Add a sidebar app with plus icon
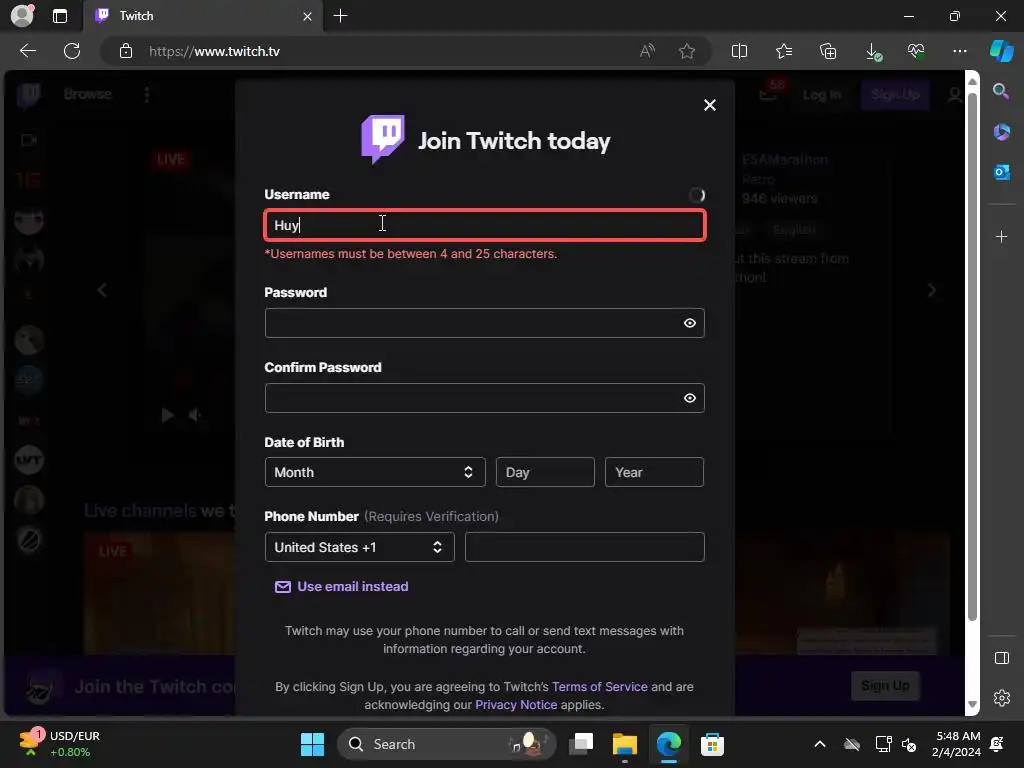Viewport: 1024px width, 768px height. coord(1001,236)
